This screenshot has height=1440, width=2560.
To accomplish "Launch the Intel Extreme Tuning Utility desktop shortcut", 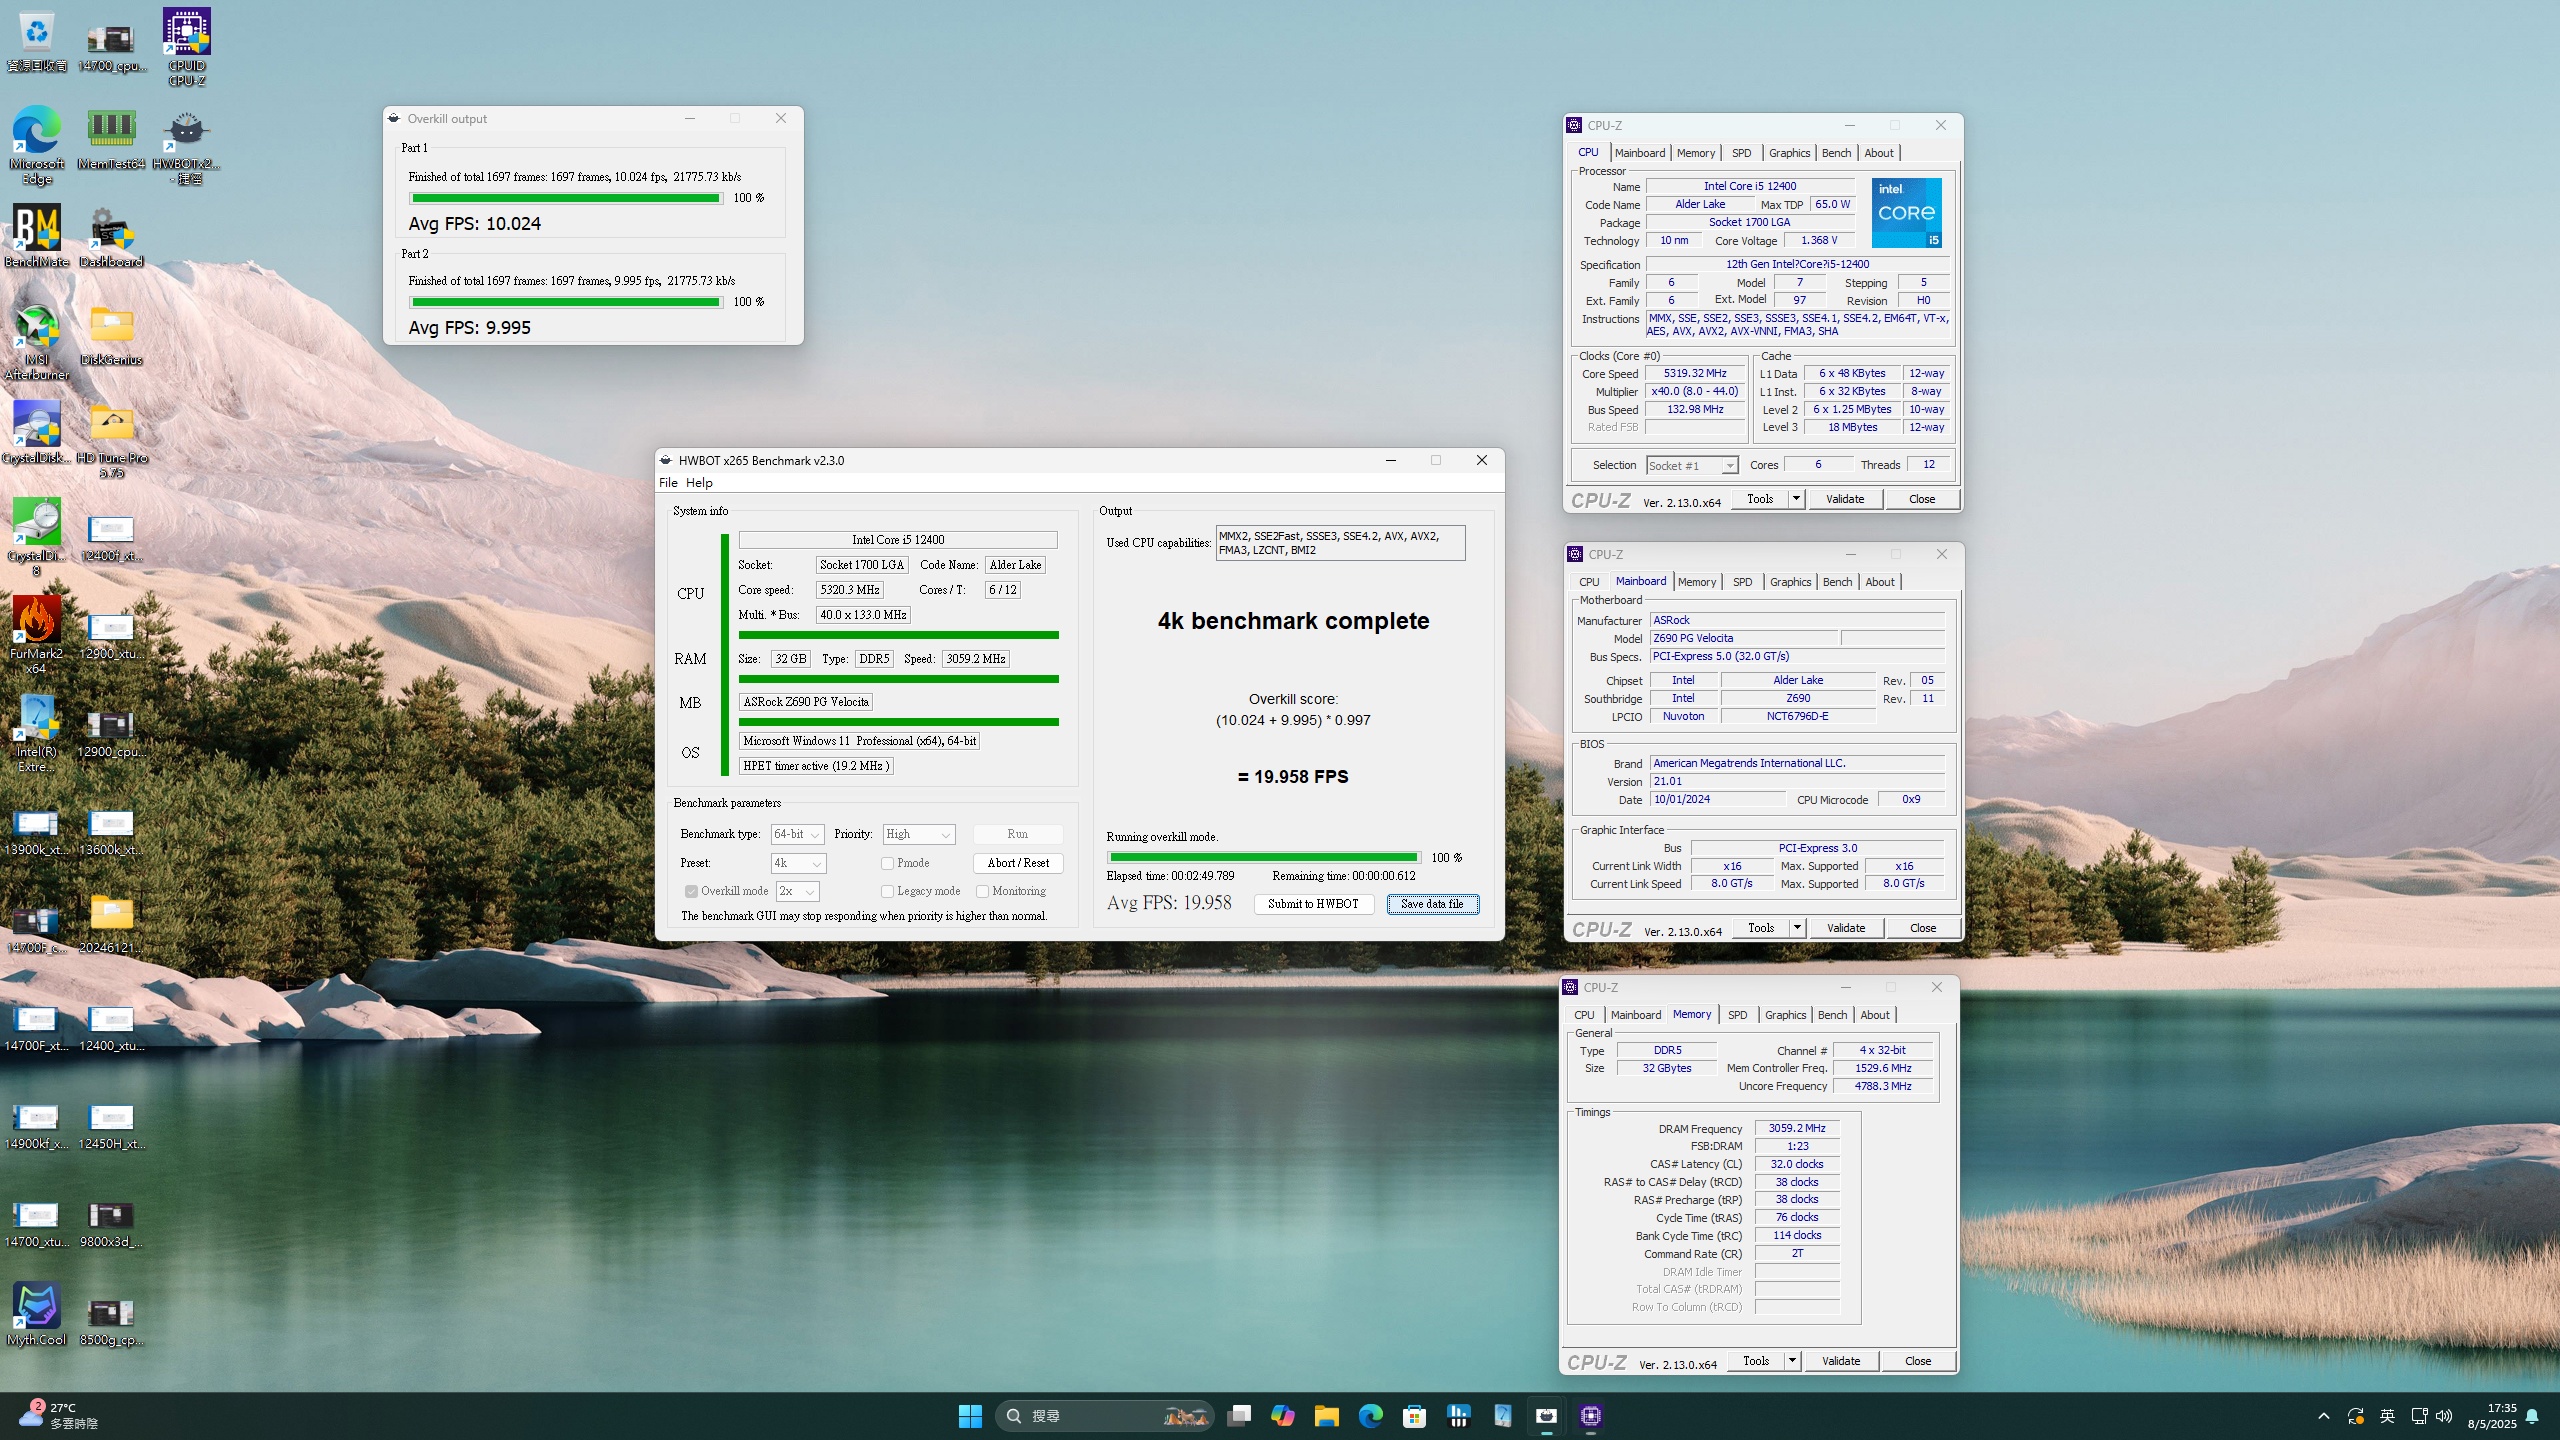I will (x=37, y=734).
